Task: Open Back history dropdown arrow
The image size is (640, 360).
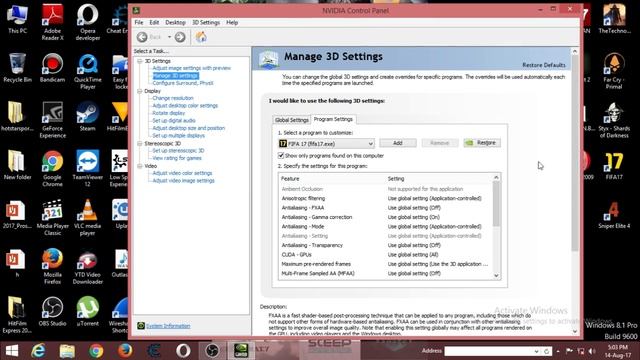Action: coord(169,37)
